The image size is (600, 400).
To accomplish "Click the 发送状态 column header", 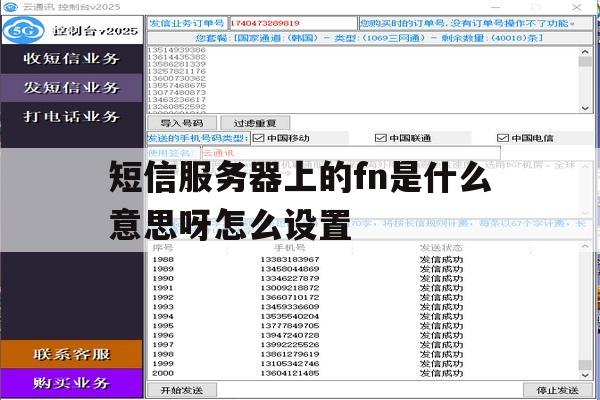I will (x=441, y=248).
